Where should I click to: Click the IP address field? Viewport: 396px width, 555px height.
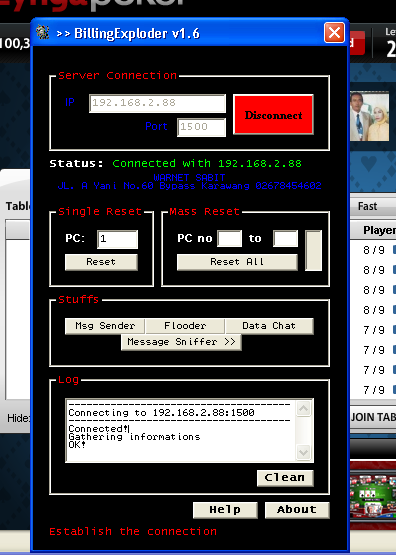[157, 103]
